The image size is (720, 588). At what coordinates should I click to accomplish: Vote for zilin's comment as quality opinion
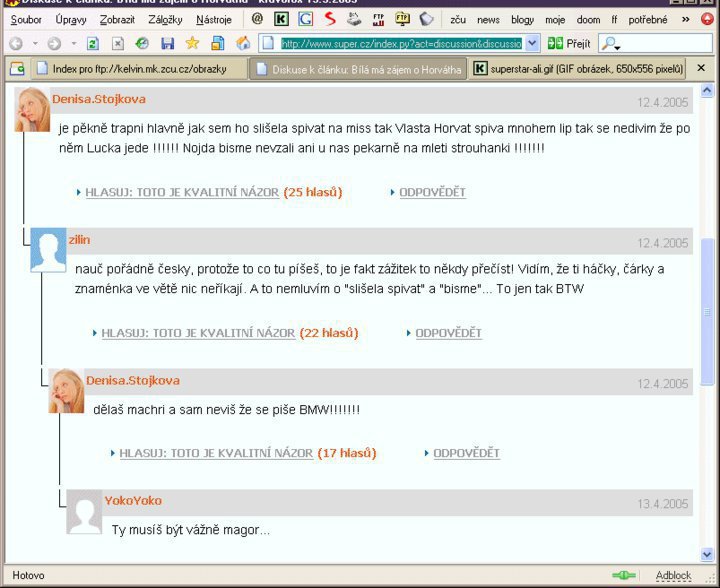198,333
